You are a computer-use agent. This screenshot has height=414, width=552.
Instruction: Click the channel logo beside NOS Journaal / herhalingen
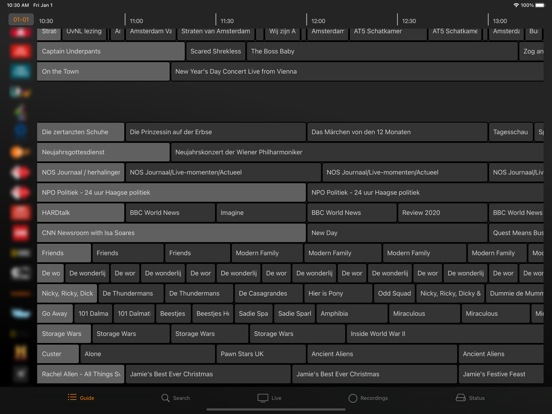coord(20,172)
